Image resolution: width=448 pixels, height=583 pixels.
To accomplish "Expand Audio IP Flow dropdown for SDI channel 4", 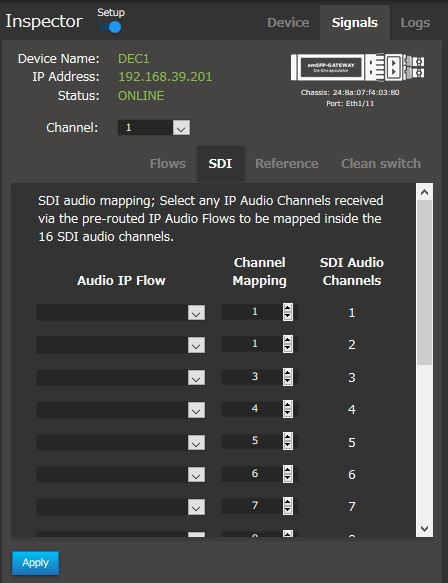I will coord(121,410).
